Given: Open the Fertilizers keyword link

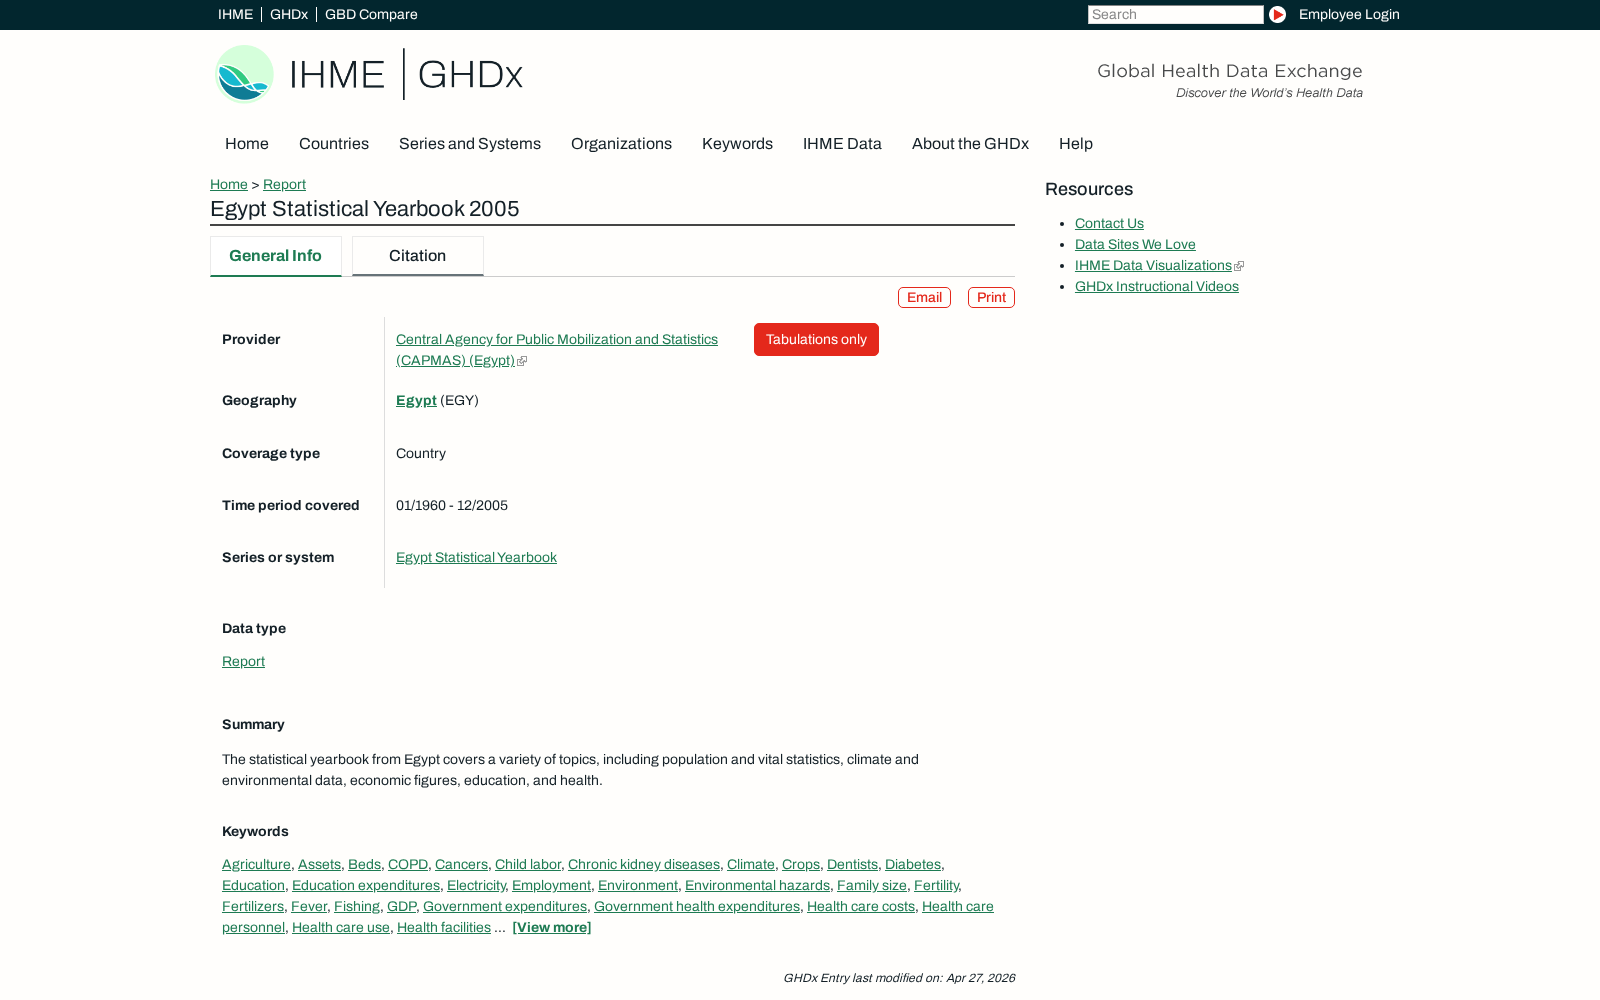Looking at the screenshot, I should tap(253, 906).
